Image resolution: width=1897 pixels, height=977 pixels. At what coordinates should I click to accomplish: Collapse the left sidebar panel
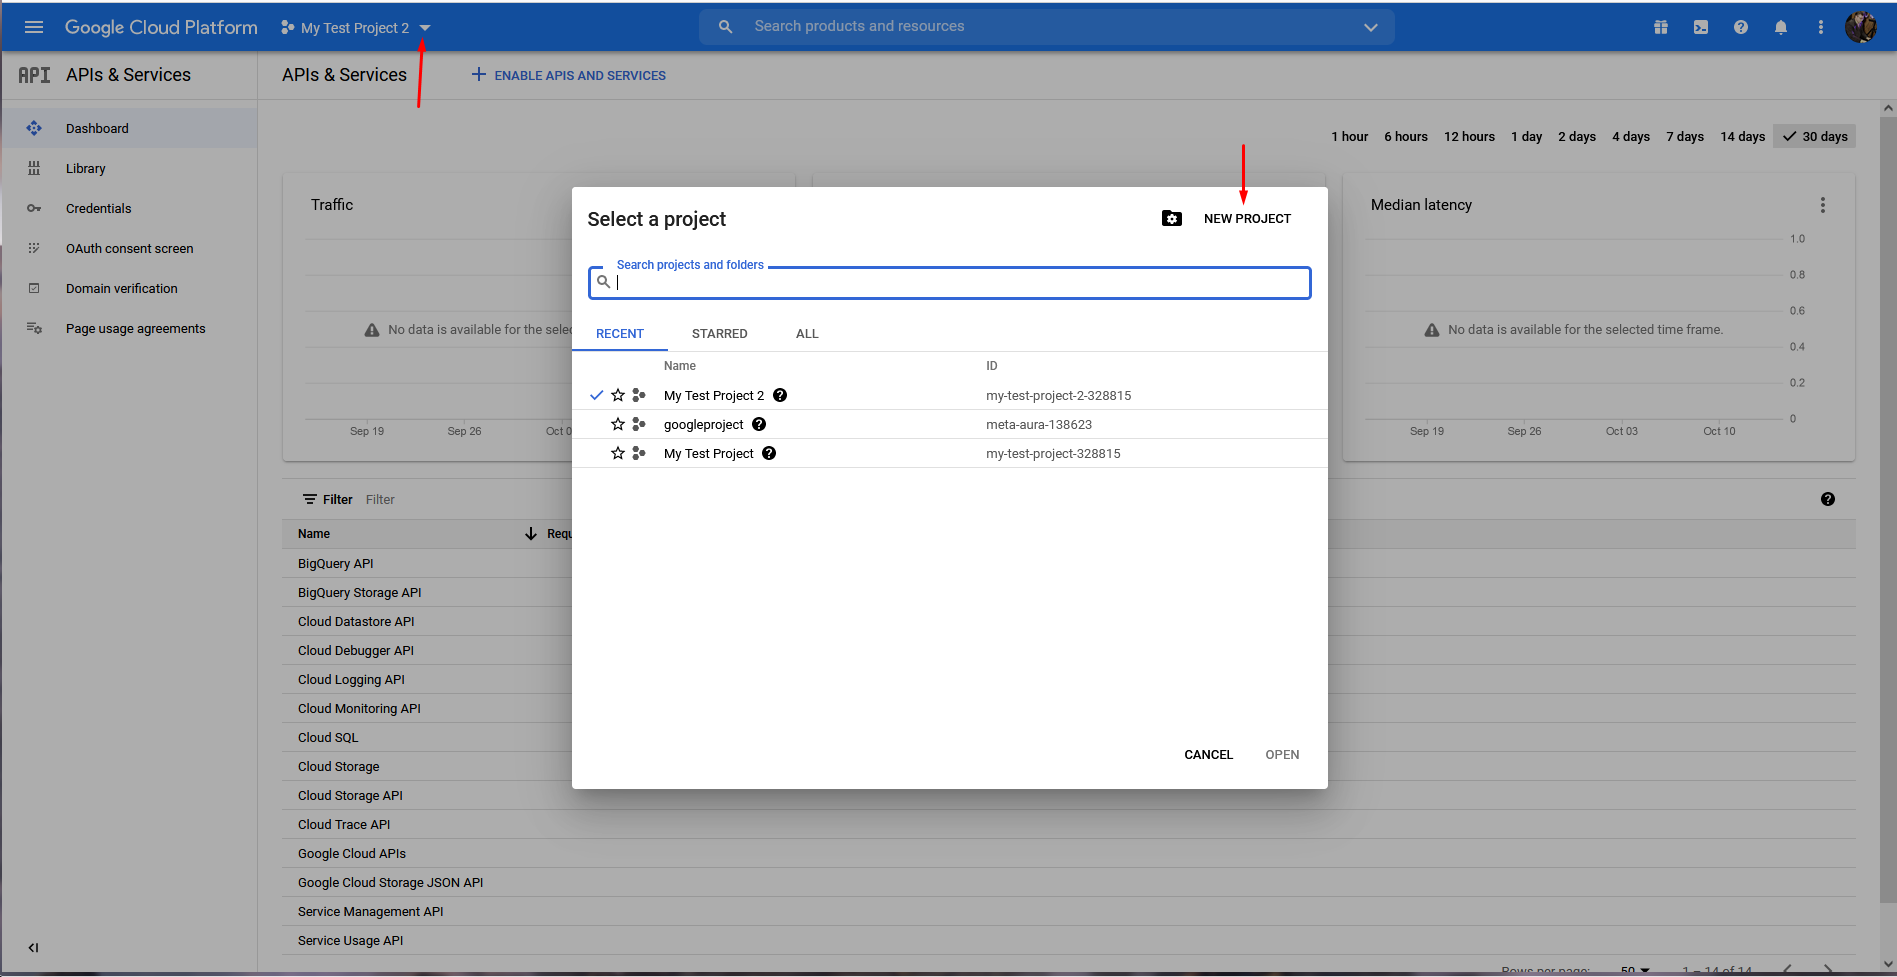[33, 947]
